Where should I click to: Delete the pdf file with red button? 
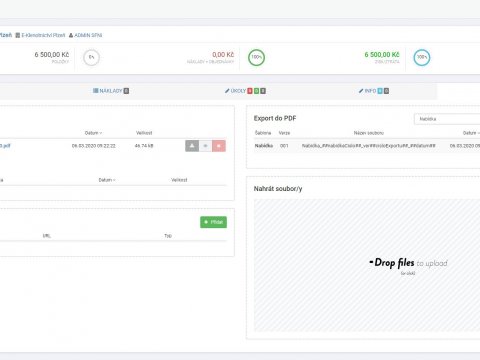219,146
